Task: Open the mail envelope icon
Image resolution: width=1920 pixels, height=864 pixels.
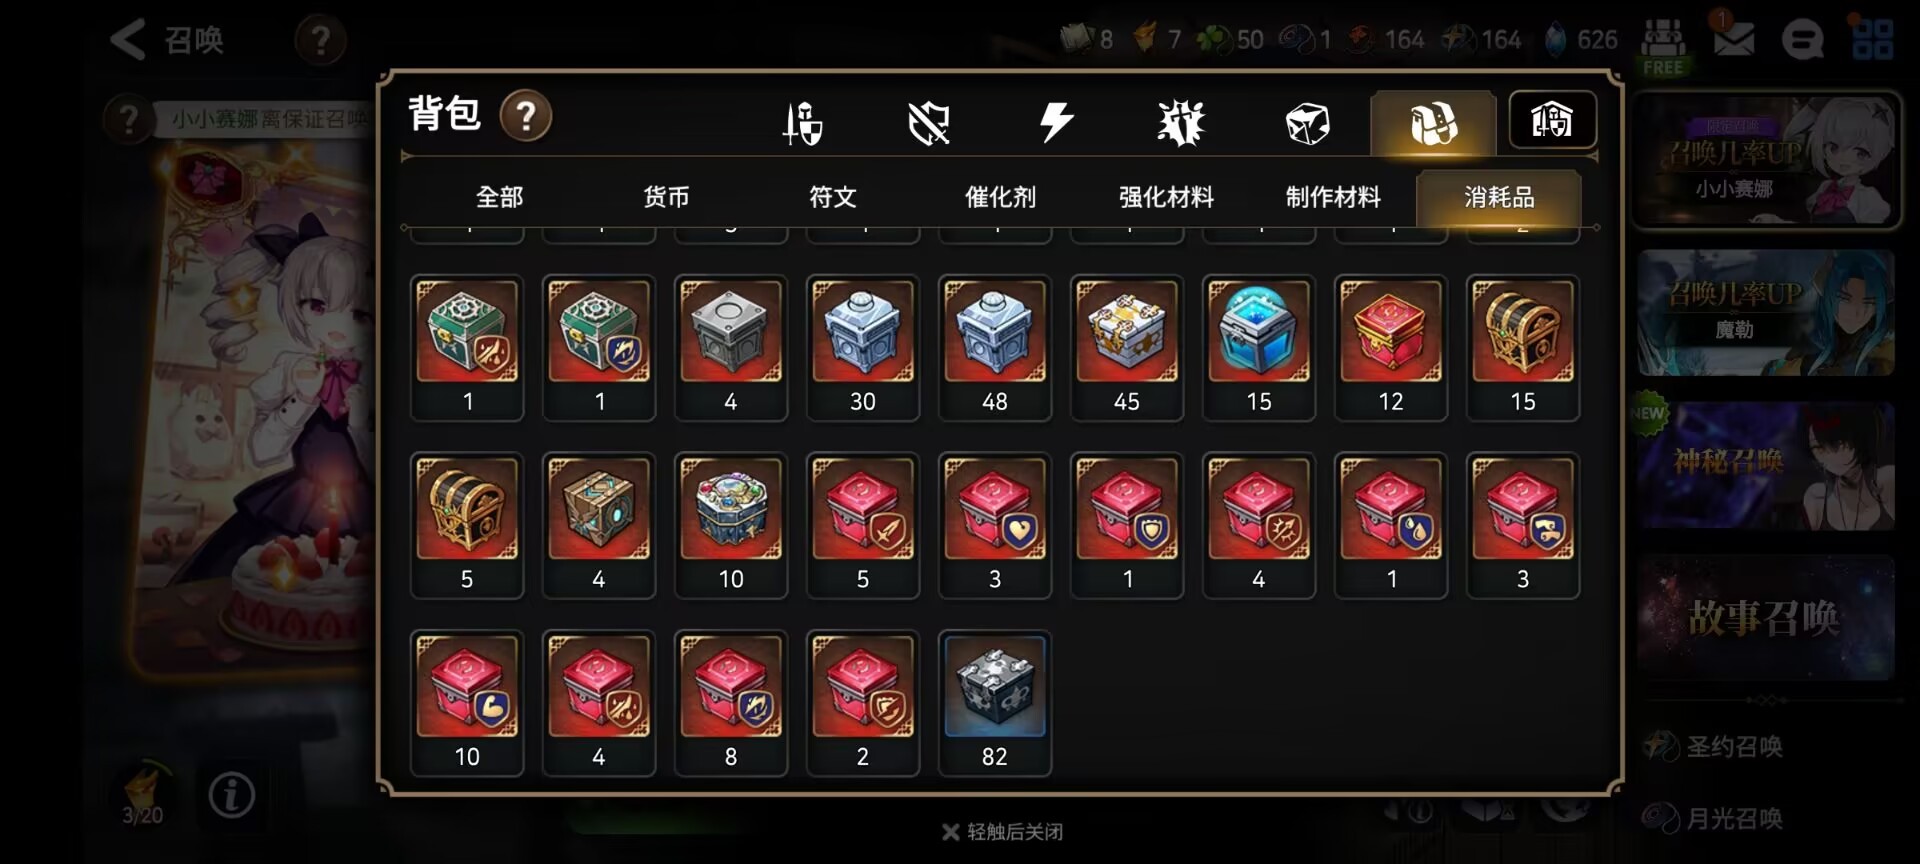Action: click(x=1734, y=40)
